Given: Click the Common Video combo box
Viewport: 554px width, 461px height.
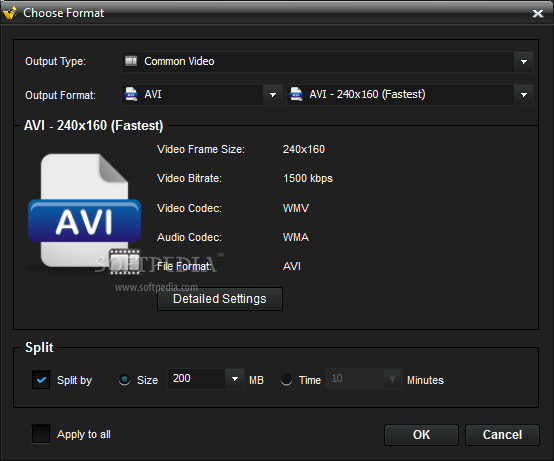Looking at the screenshot, I should pos(327,62).
